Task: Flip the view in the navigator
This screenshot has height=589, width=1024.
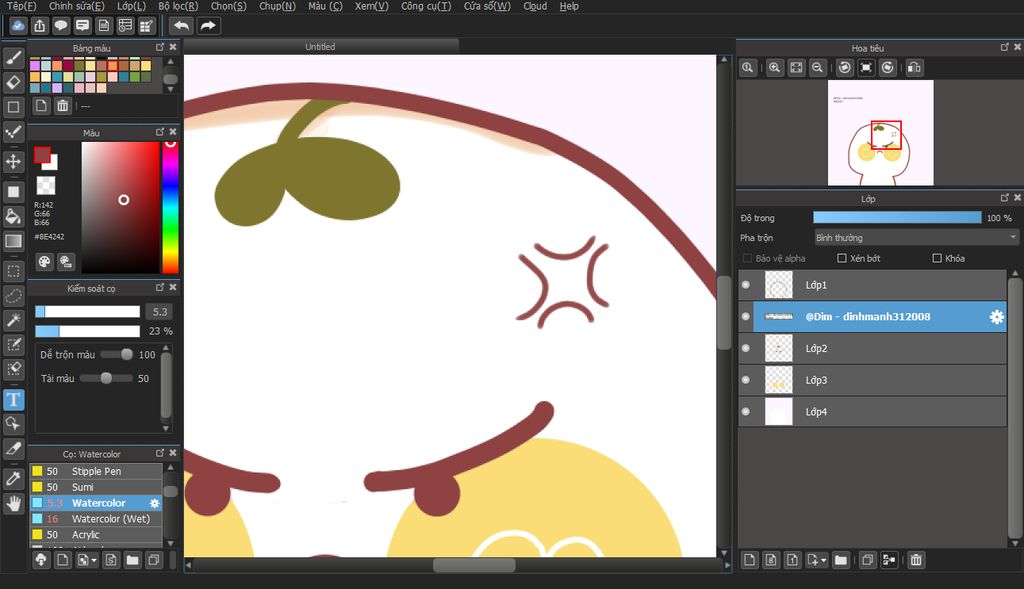Action: [x=914, y=68]
